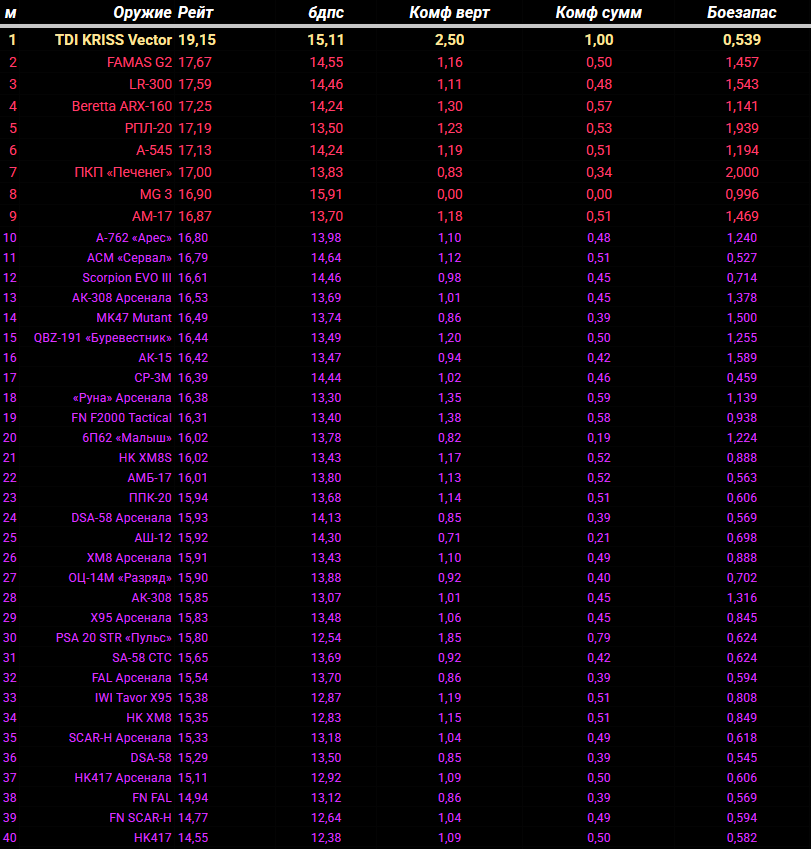Click the 0,21 Комф сумм value for АШ-12
The width and height of the screenshot is (811, 849).
click(599, 538)
